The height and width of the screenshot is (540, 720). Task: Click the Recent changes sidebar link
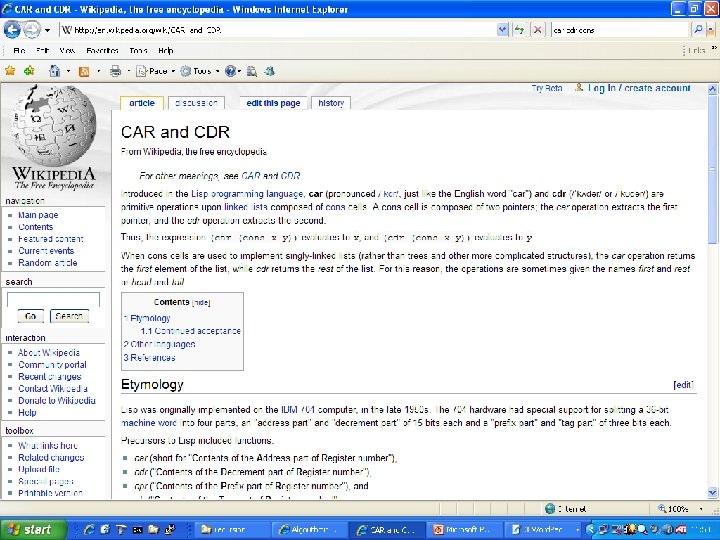(x=50, y=377)
